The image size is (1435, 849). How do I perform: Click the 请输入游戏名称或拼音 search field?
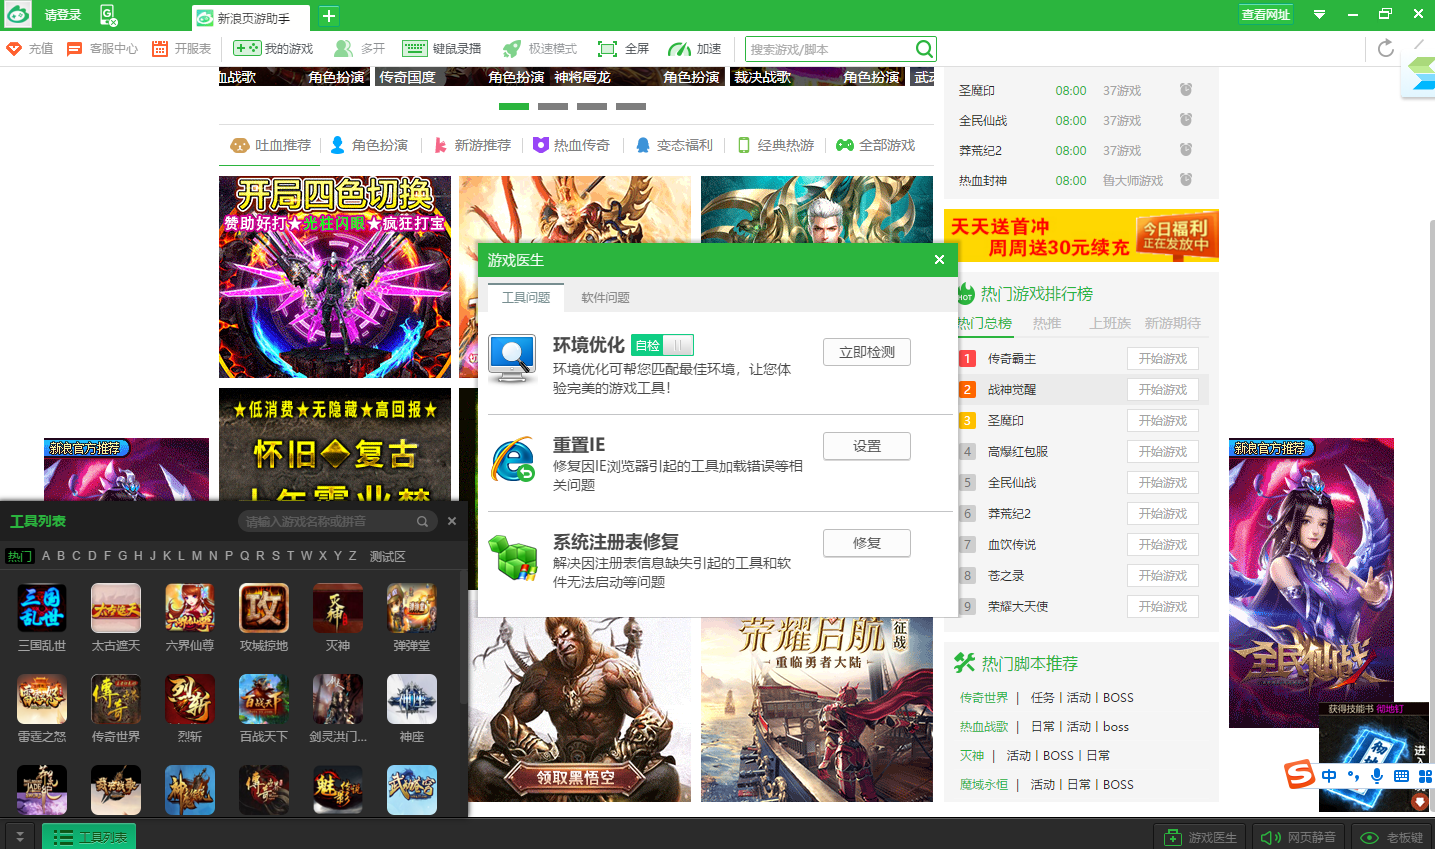tap(328, 521)
